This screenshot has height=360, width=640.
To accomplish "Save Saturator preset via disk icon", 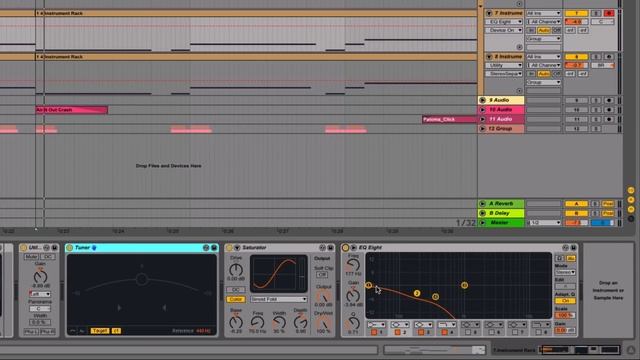I will click(x=331, y=248).
